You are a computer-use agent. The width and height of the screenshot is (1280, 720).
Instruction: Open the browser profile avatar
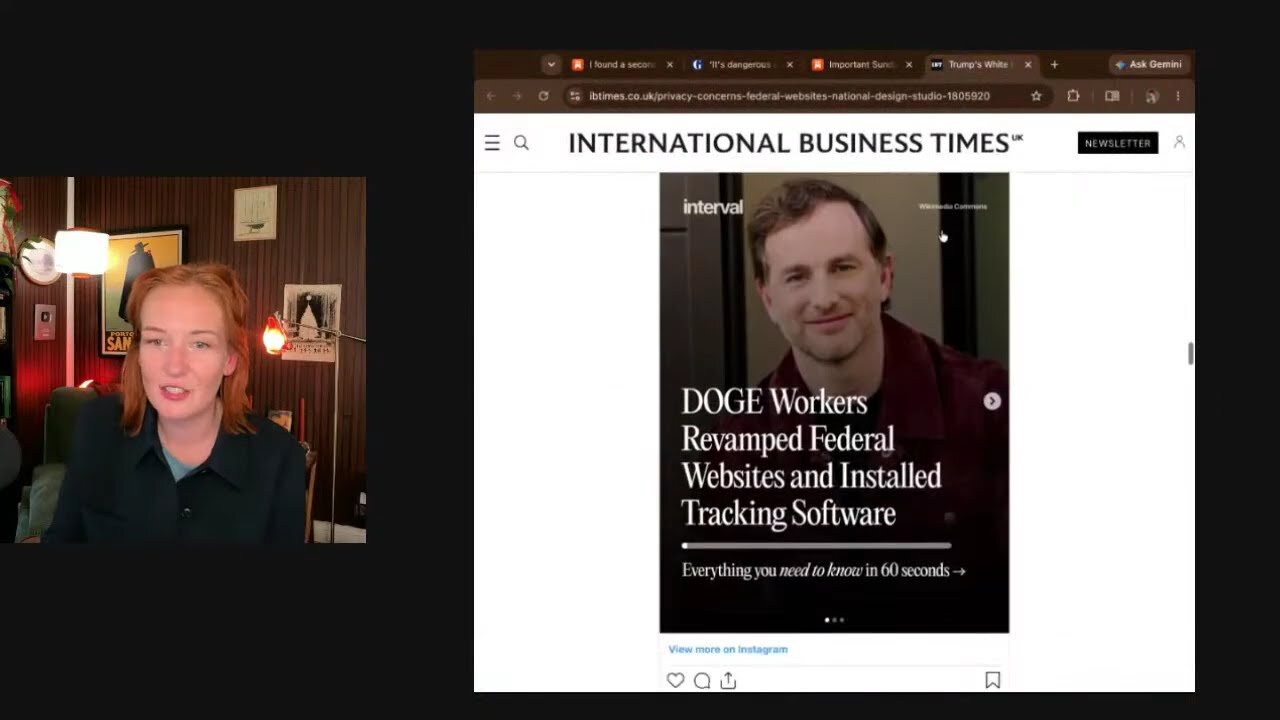coord(1152,96)
